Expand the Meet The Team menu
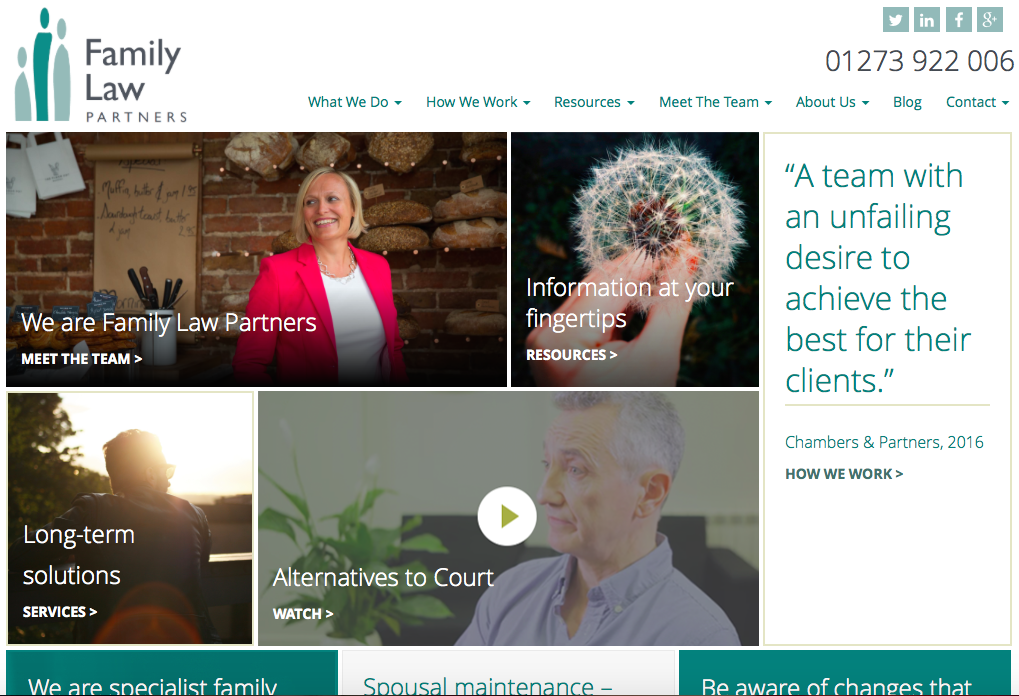The image size is (1019, 696). click(x=716, y=102)
